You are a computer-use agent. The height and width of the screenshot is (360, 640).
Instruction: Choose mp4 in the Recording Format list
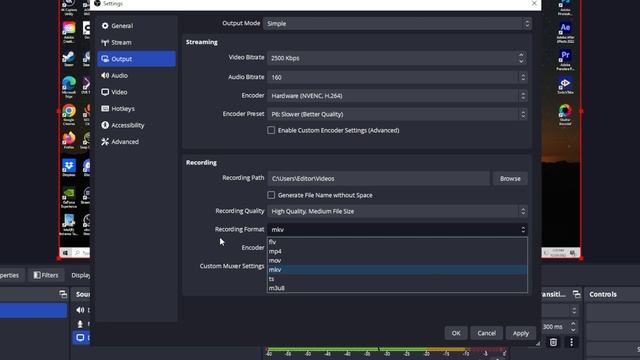[x=397, y=251]
